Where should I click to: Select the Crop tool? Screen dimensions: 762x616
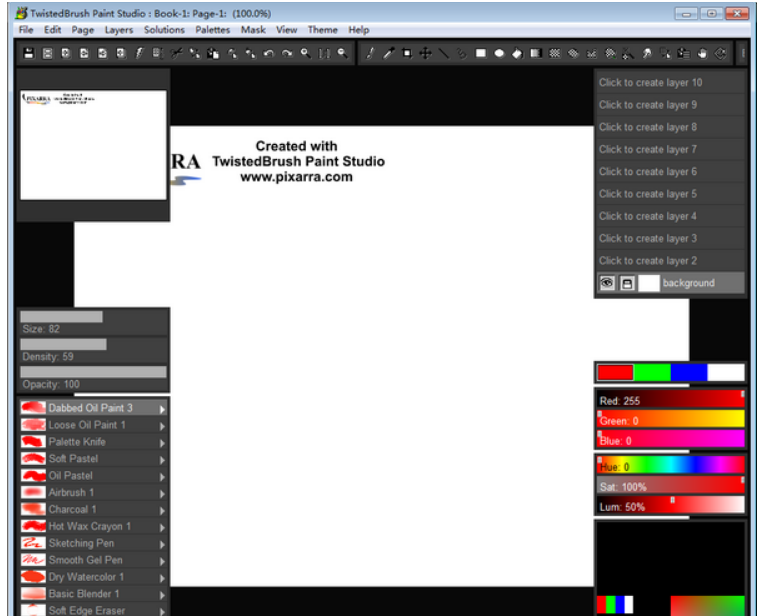[407, 53]
